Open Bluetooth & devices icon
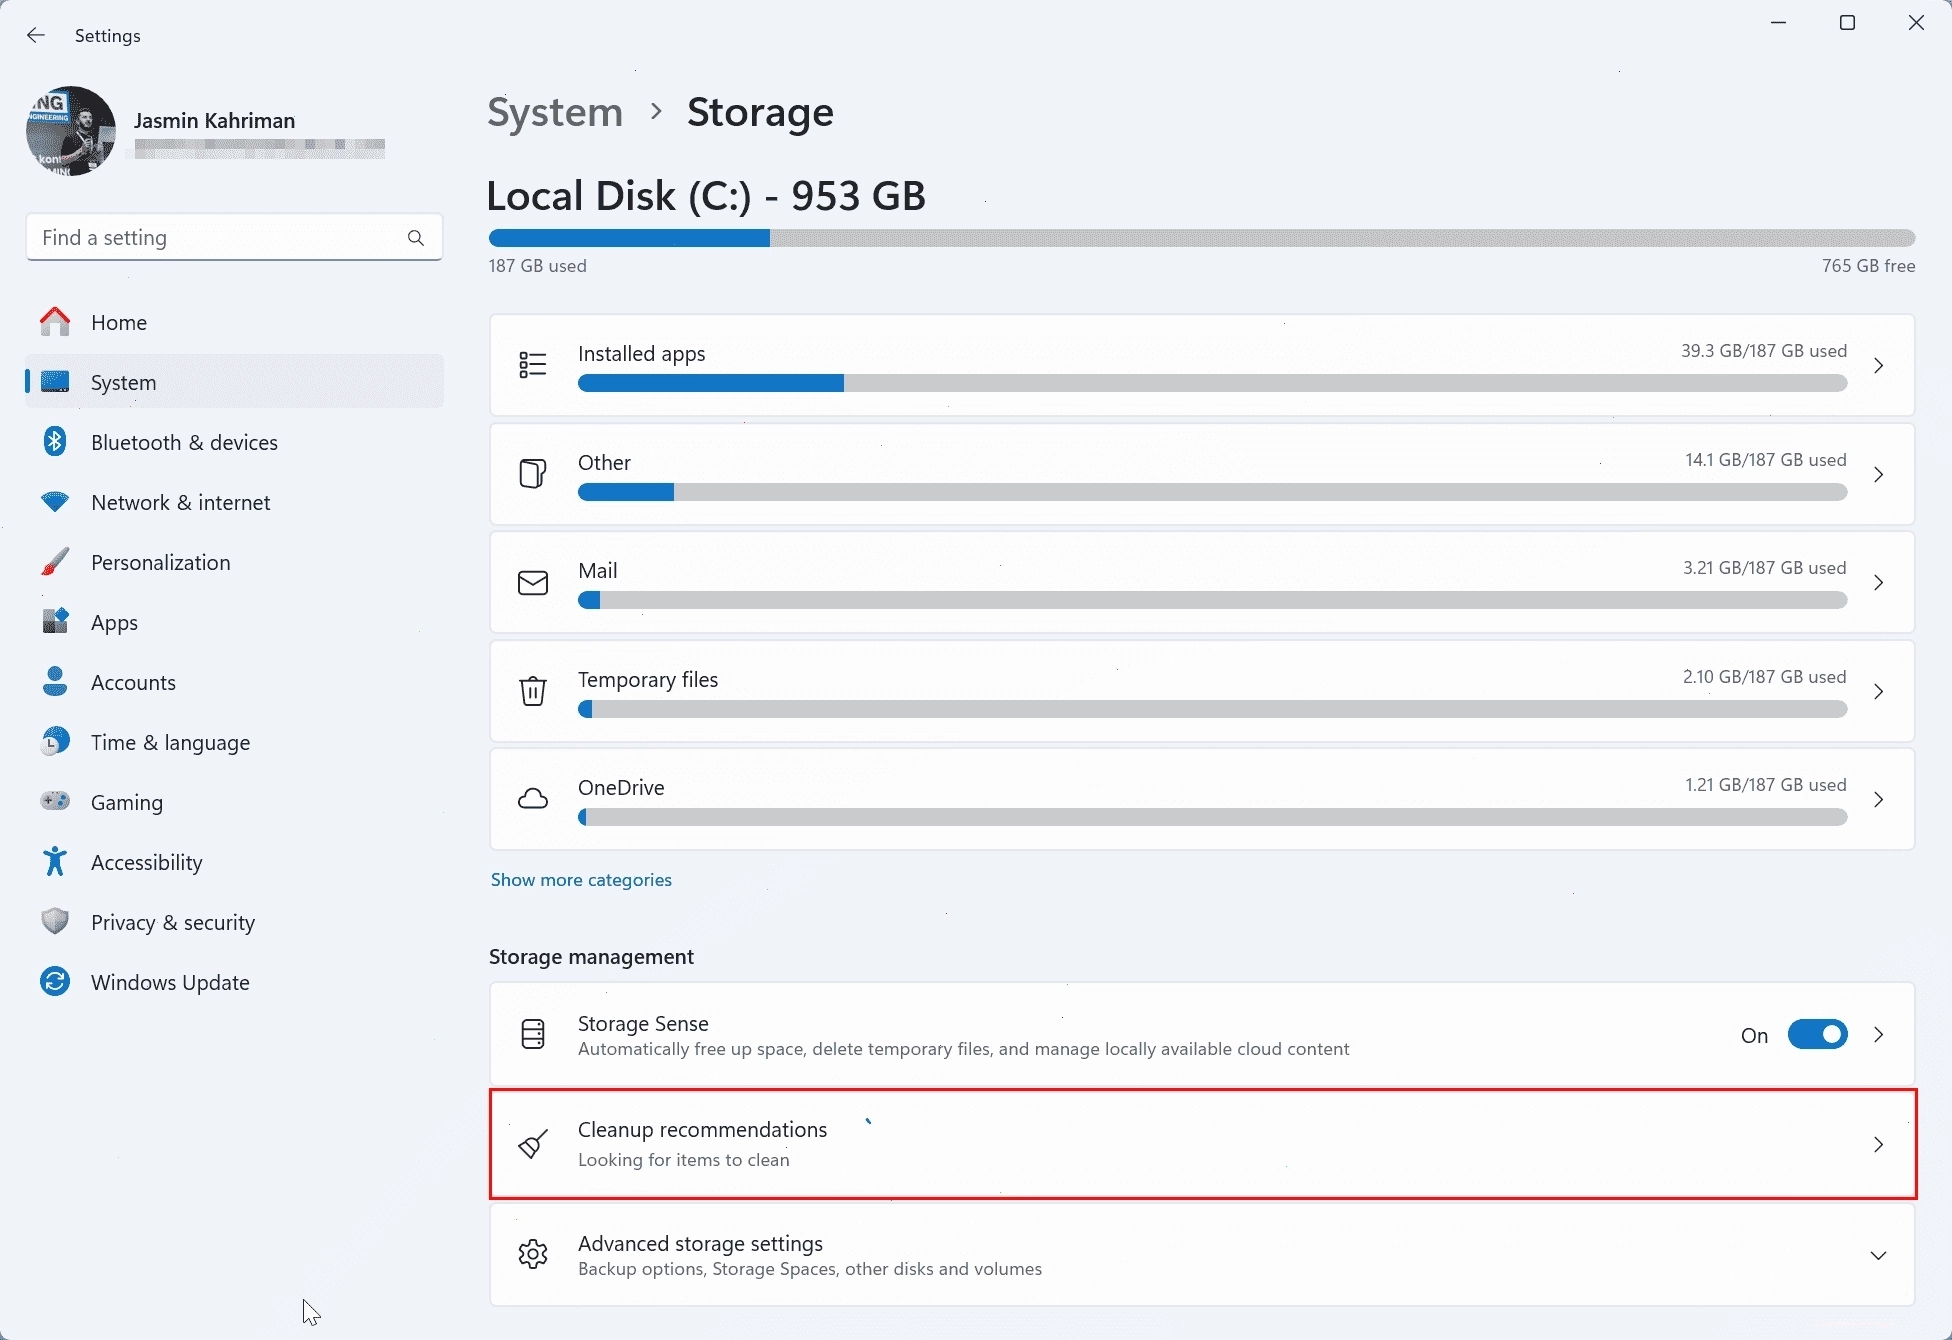This screenshot has height=1340, width=1952. [55, 442]
